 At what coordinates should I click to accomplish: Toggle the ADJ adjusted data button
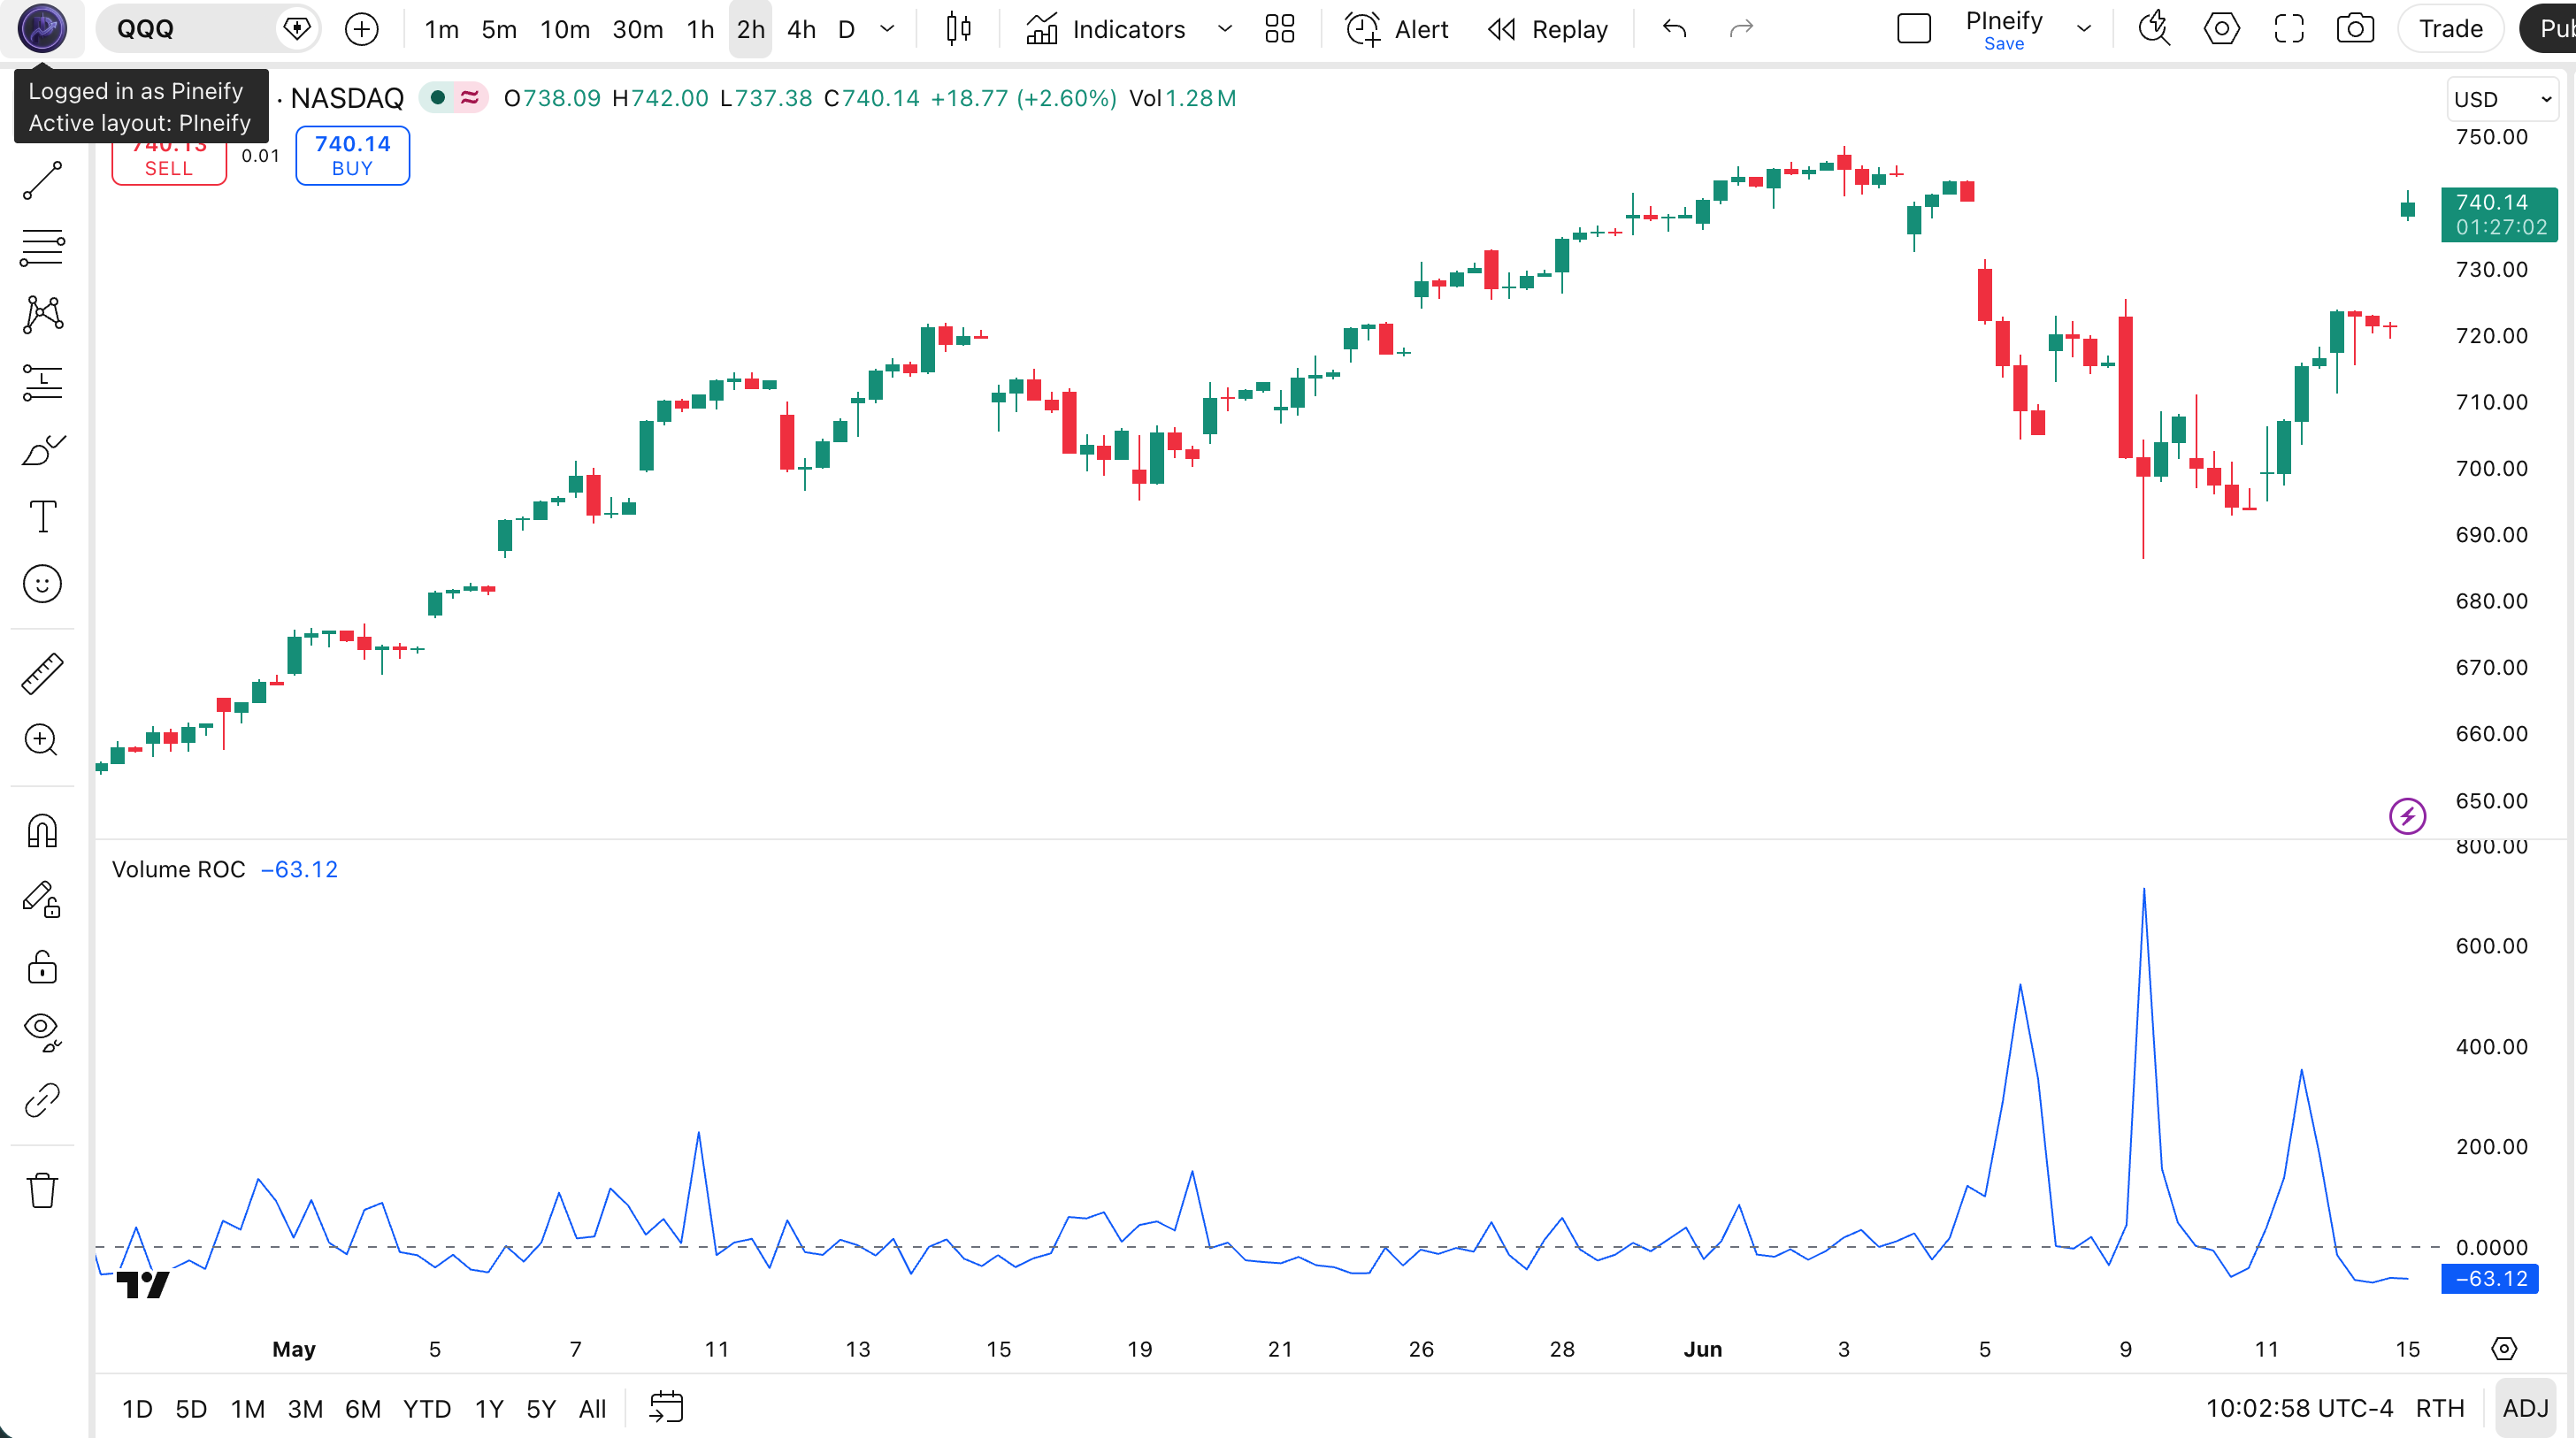click(2525, 1408)
